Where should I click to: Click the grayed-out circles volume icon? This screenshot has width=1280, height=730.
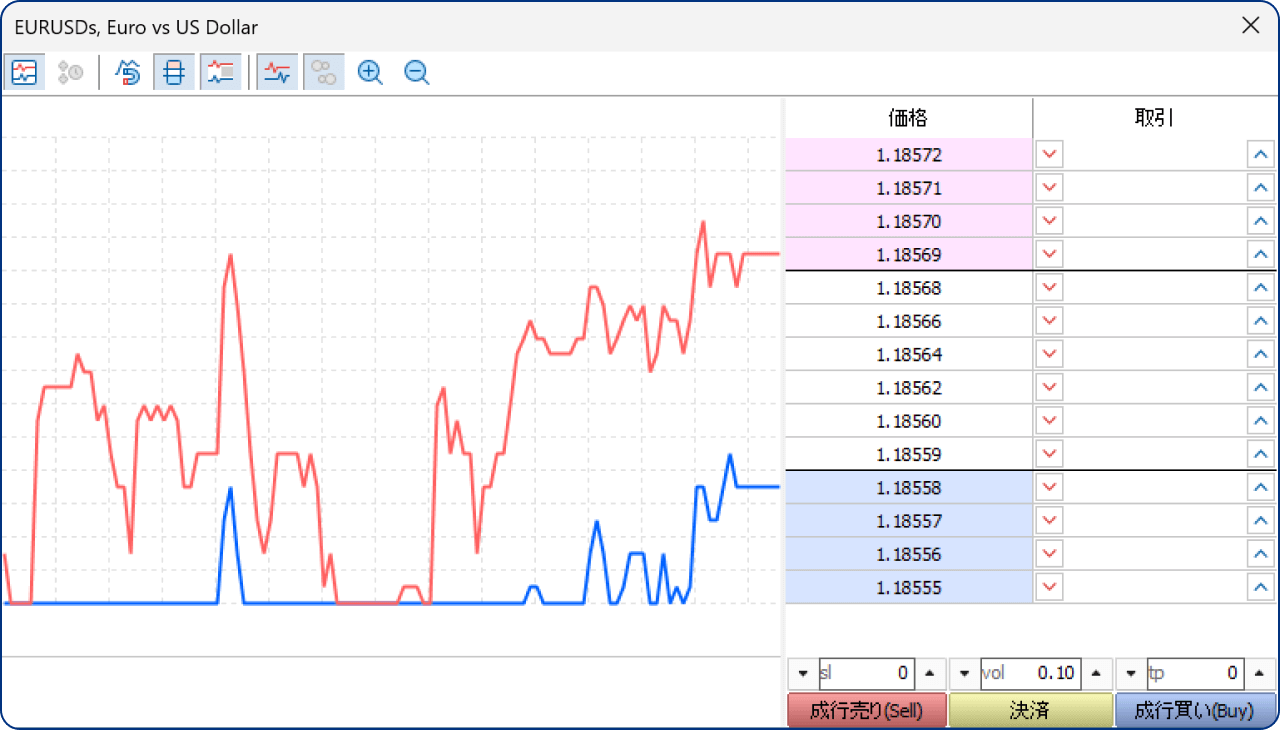[323, 72]
